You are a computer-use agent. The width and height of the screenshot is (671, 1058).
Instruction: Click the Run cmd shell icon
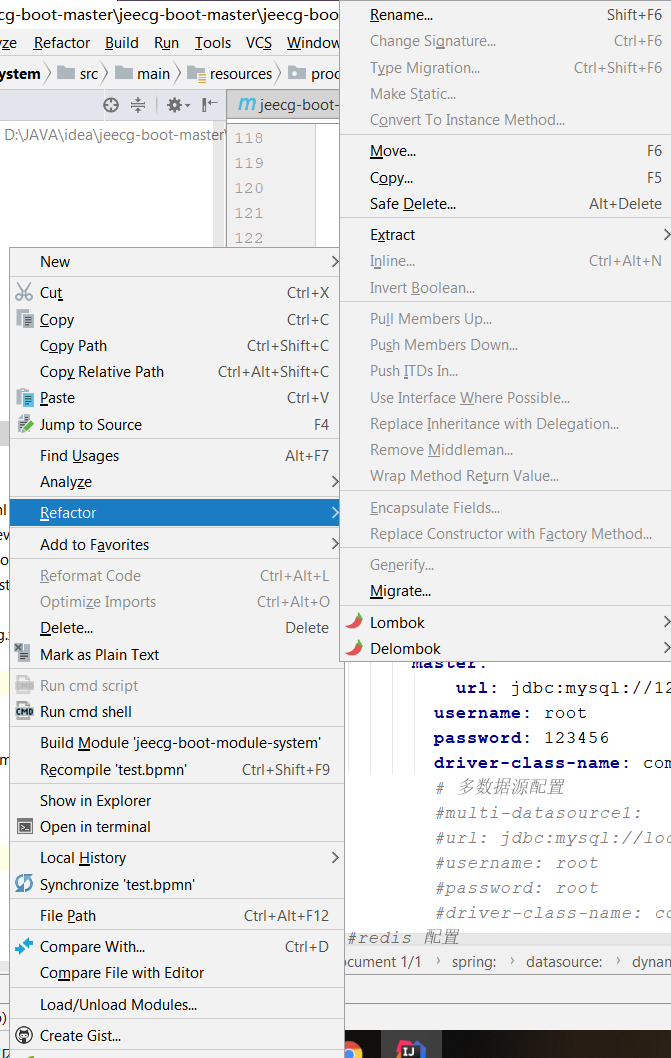[x=24, y=711]
